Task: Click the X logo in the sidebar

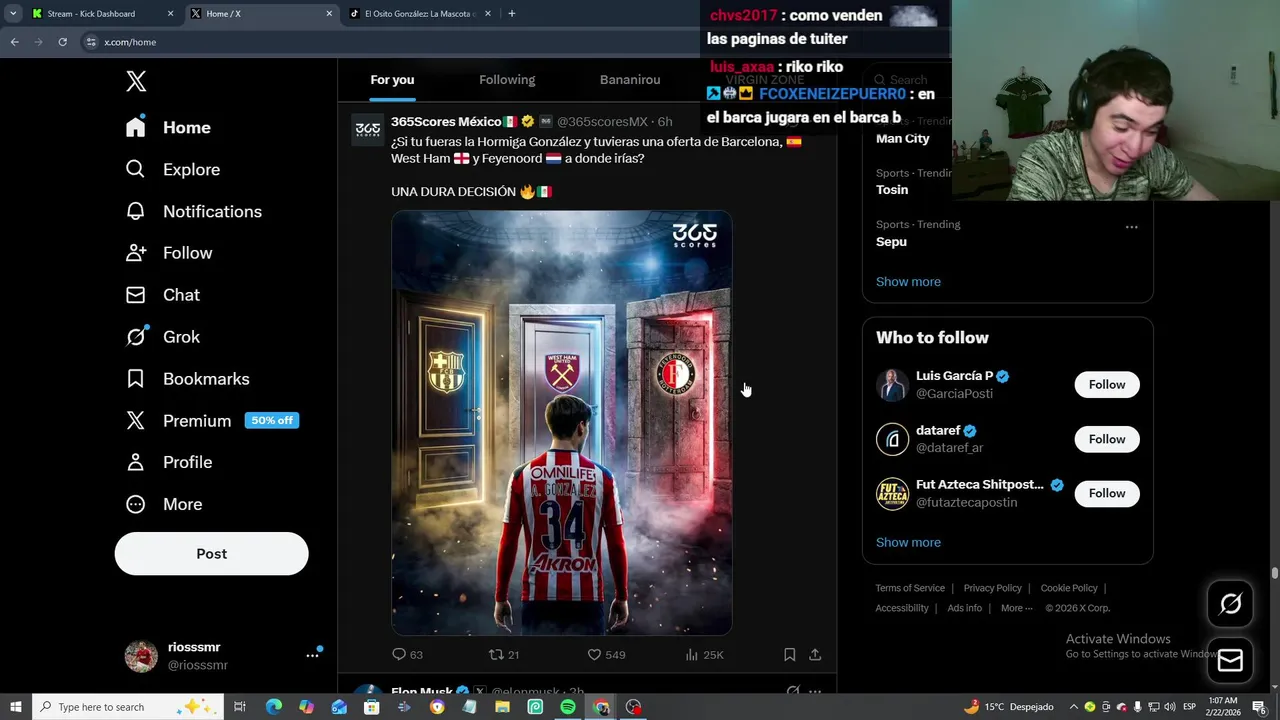Action: tap(136, 81)
